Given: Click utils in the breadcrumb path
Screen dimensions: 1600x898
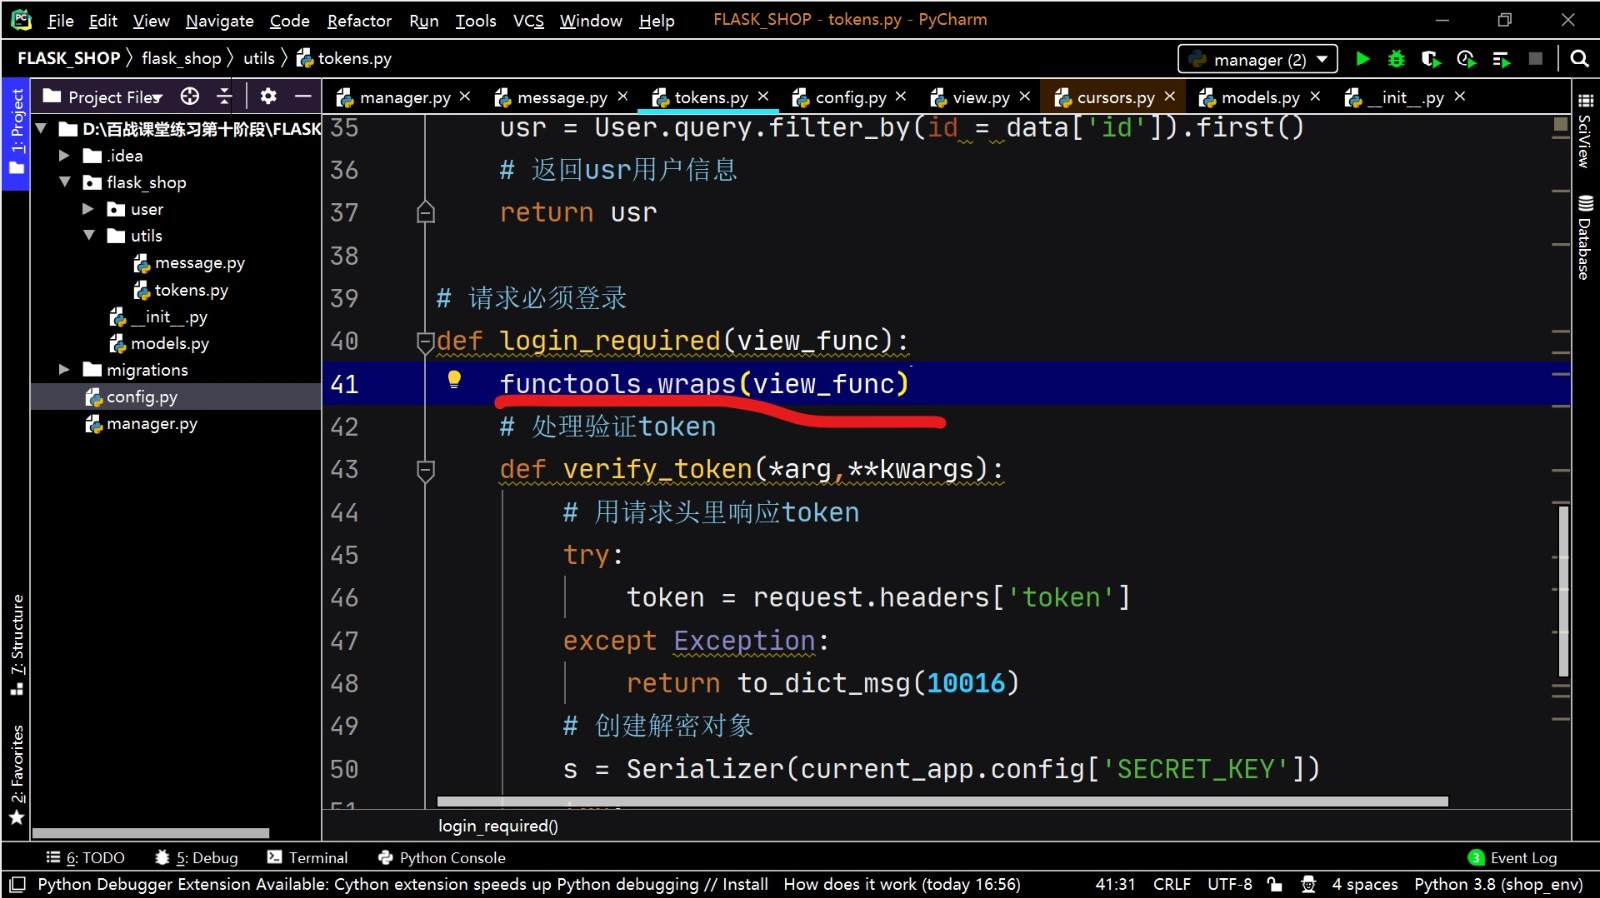Looking at the screenshot, I should tap(258, 58).
